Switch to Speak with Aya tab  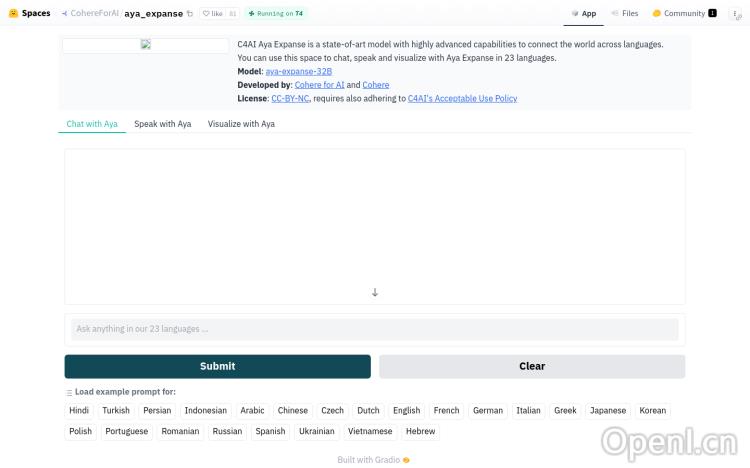[162, 124]
